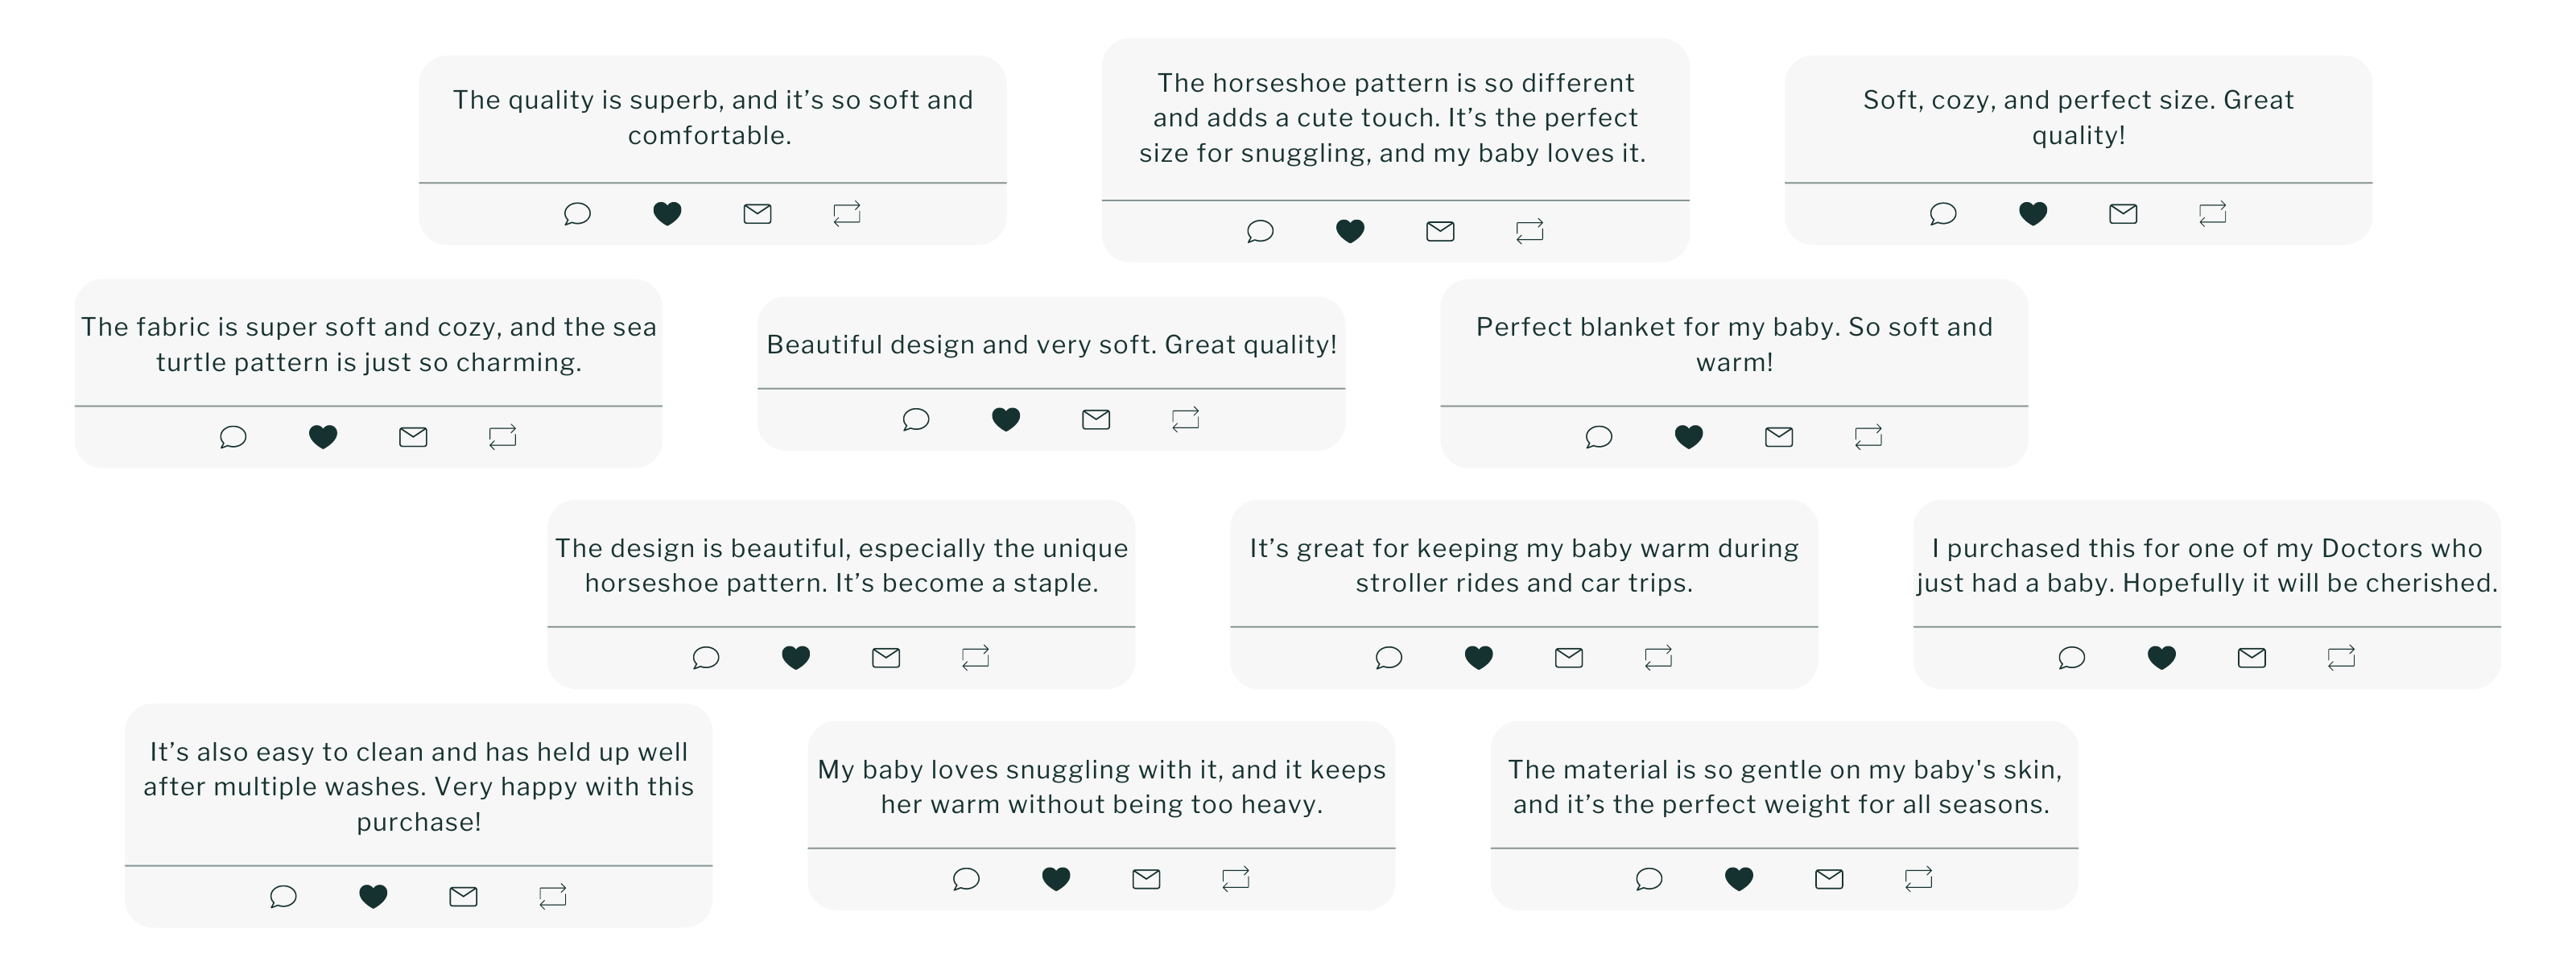Repost the 'gentle on my baby's skin' review
The width and height of the screenshot is (2576, 966).
[x=1918, y=879]
